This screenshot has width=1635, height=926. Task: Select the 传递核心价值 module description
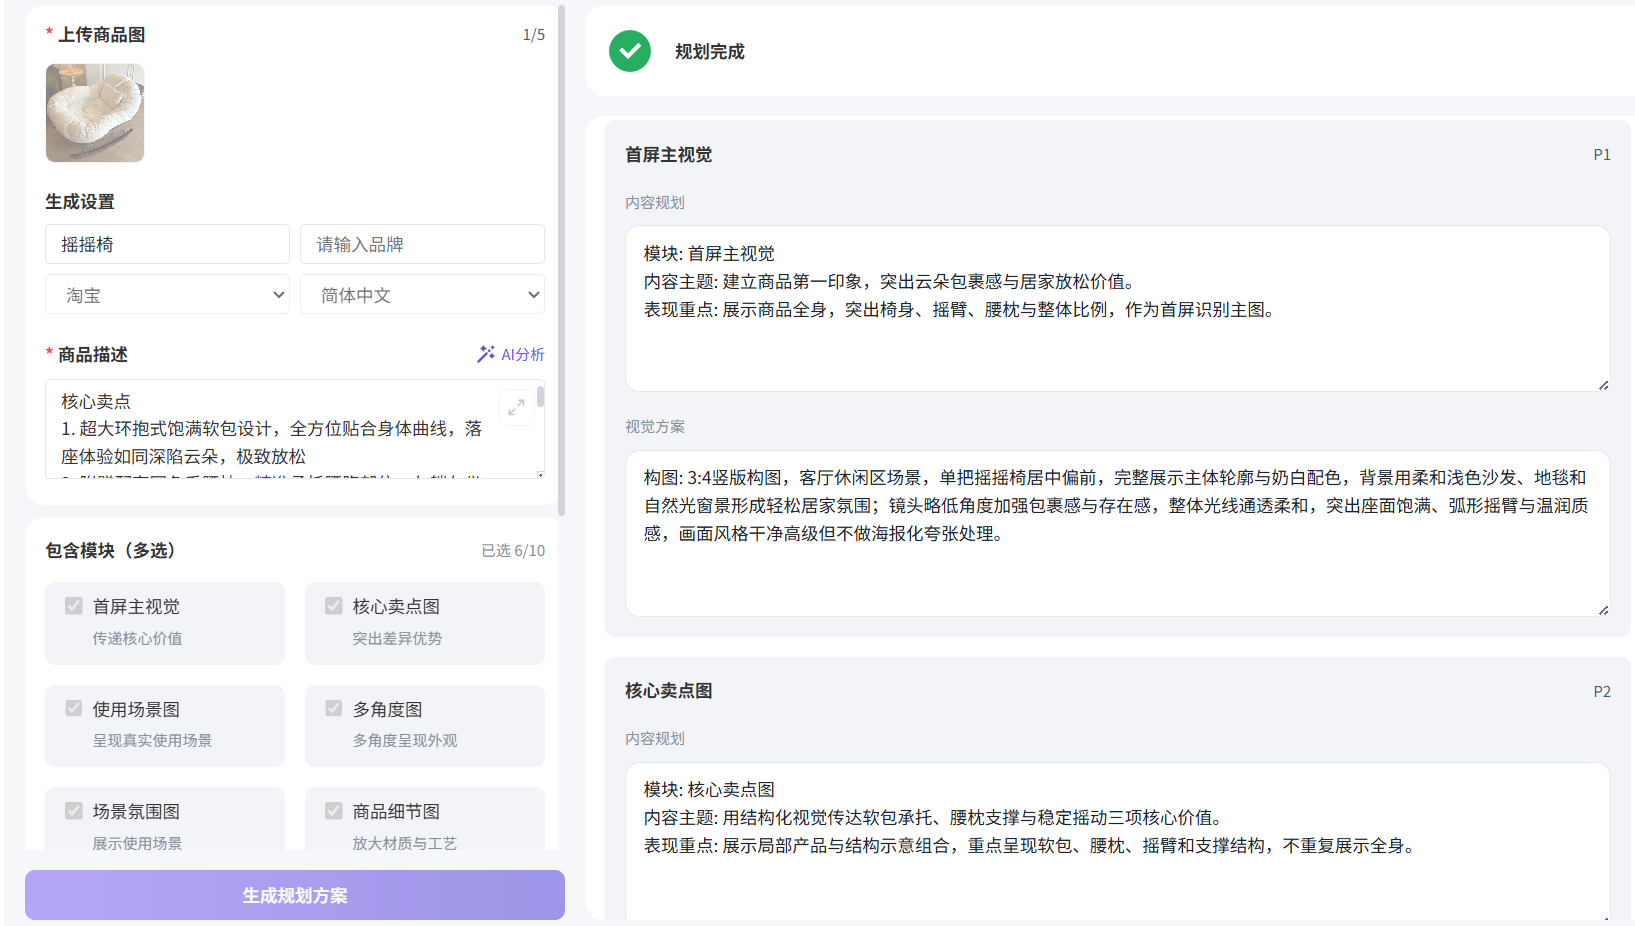click(137, 638)
